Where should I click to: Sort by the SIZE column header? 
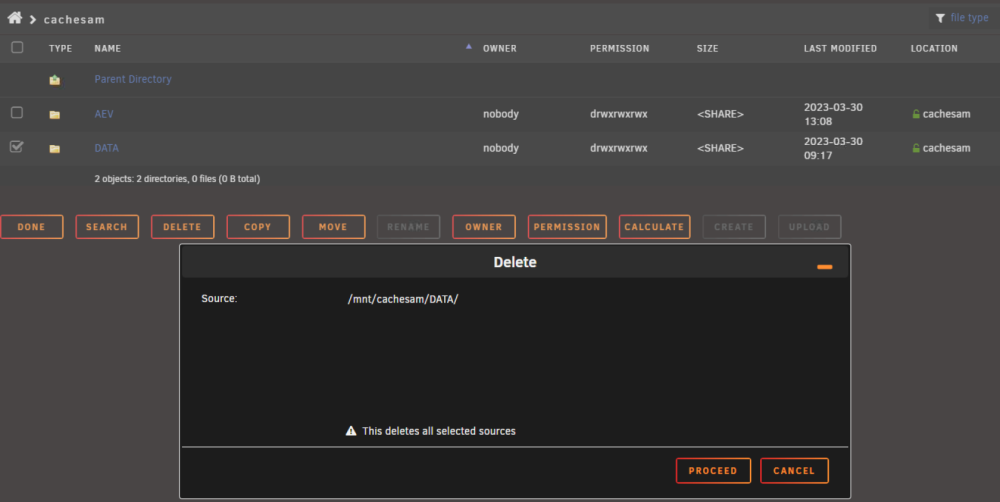point(707,48)
